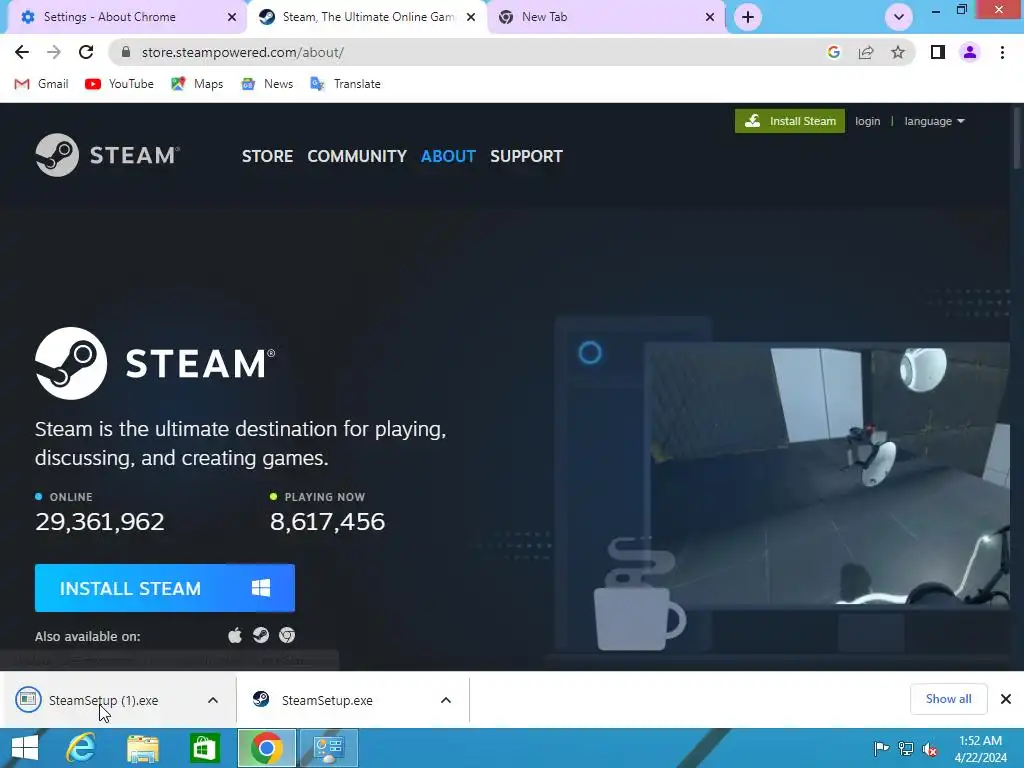Reload the Steam page

86,52
